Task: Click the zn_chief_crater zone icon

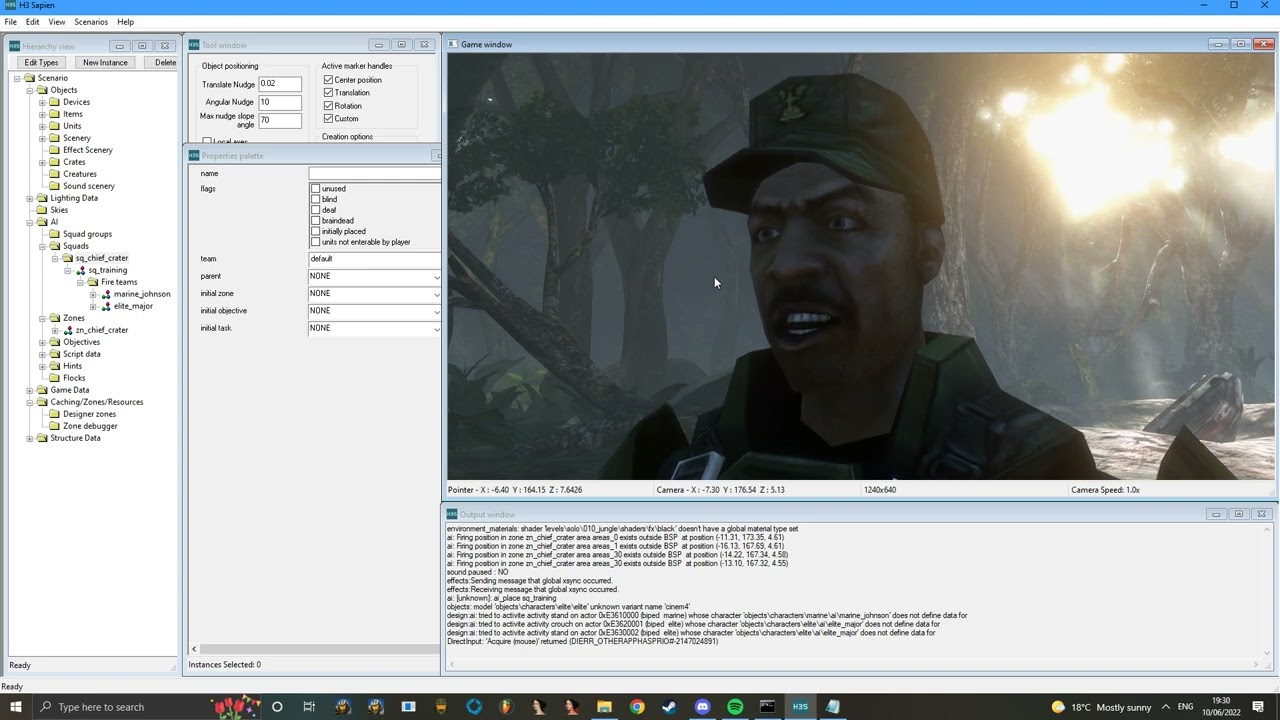Action: coord(68,330)
